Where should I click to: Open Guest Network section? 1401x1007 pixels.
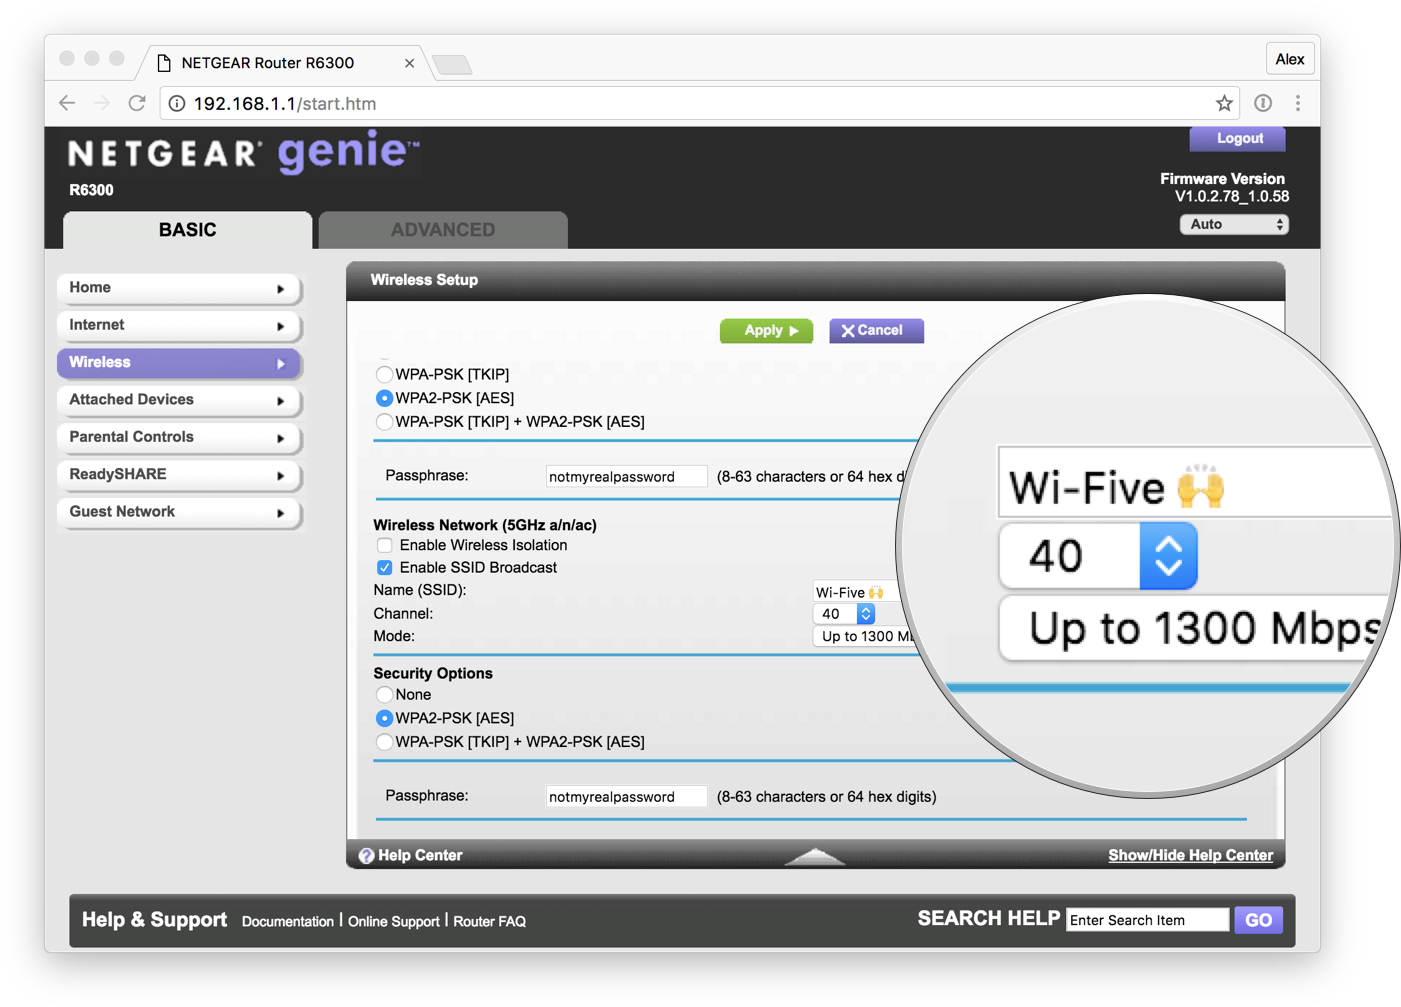coord(179,512)
